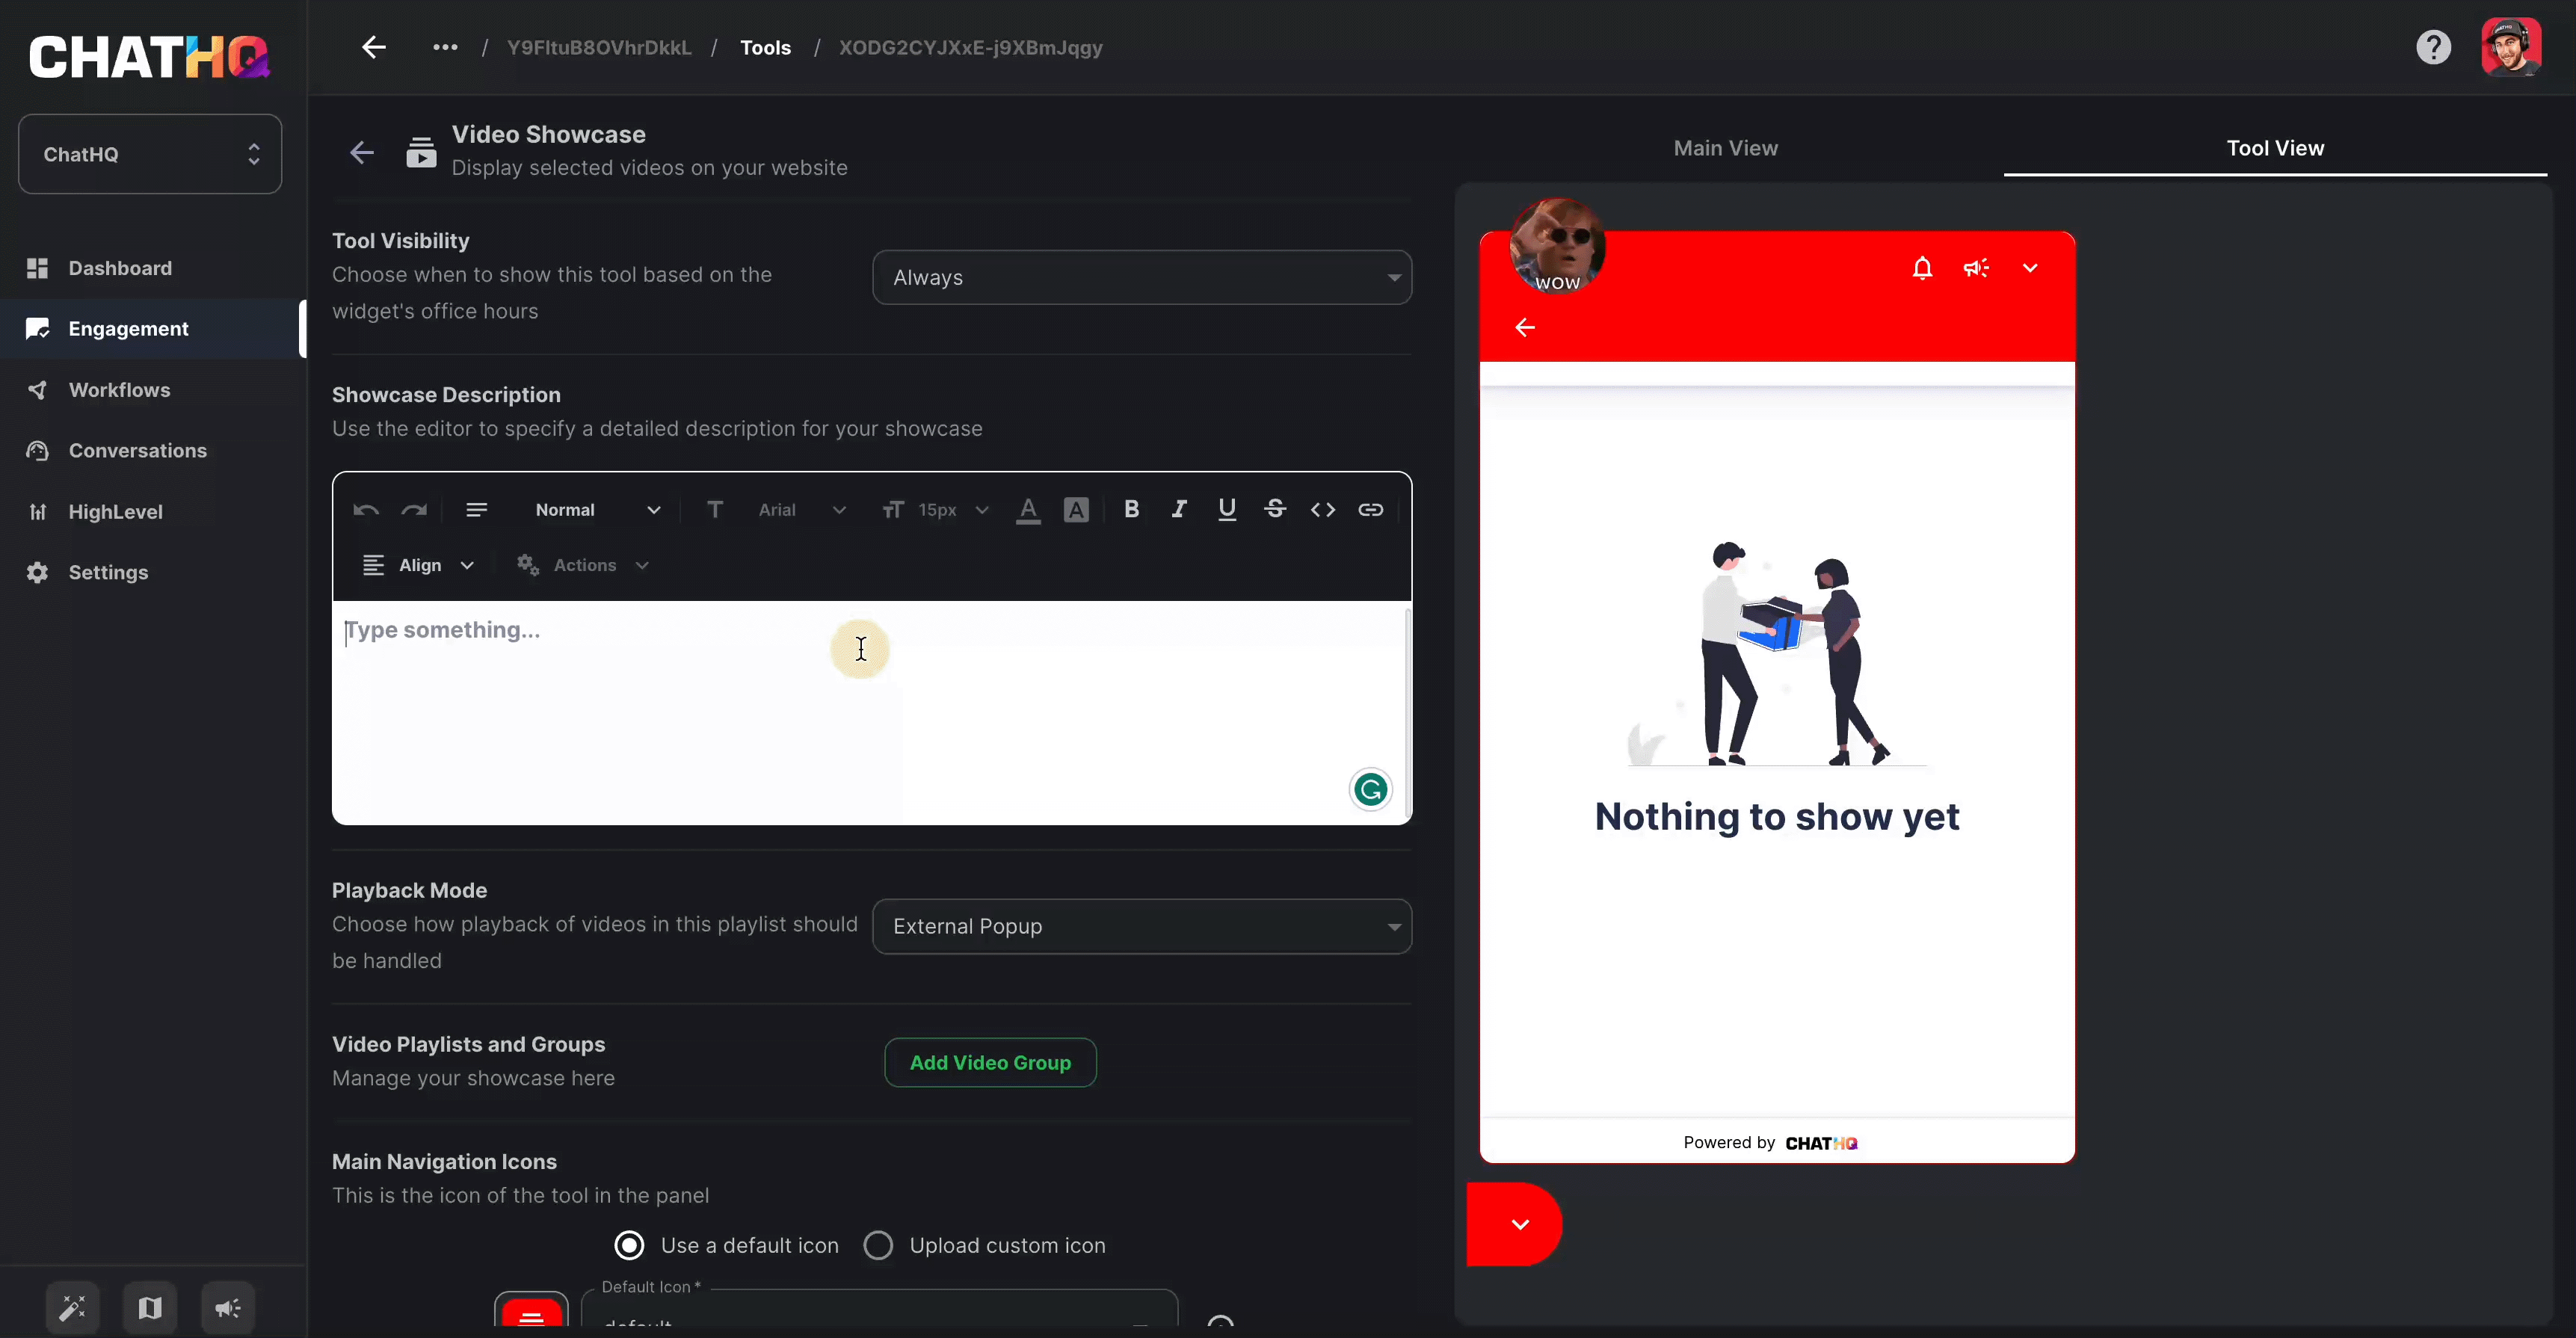The width and height of the screenshot is (2576, 1338).
Task: Insert a code block icon
Action: point(1322,510)
